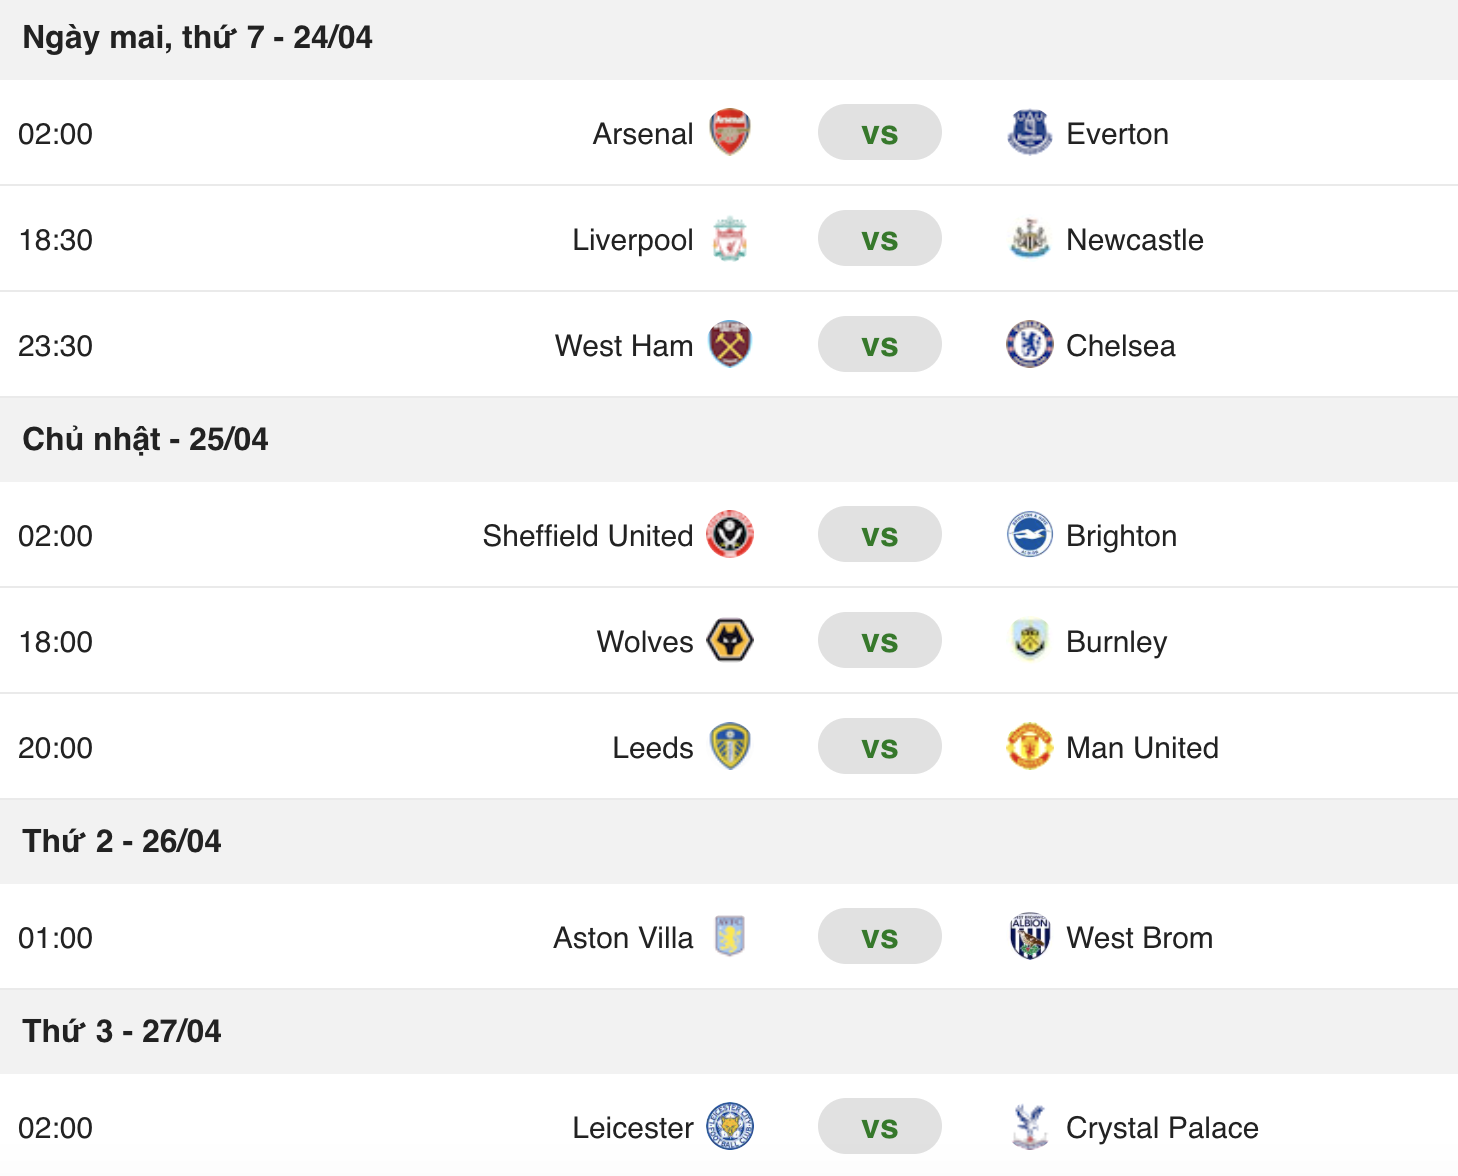Click the Man United crest
The image size is (1458, 1176).
coord(1029,747)
